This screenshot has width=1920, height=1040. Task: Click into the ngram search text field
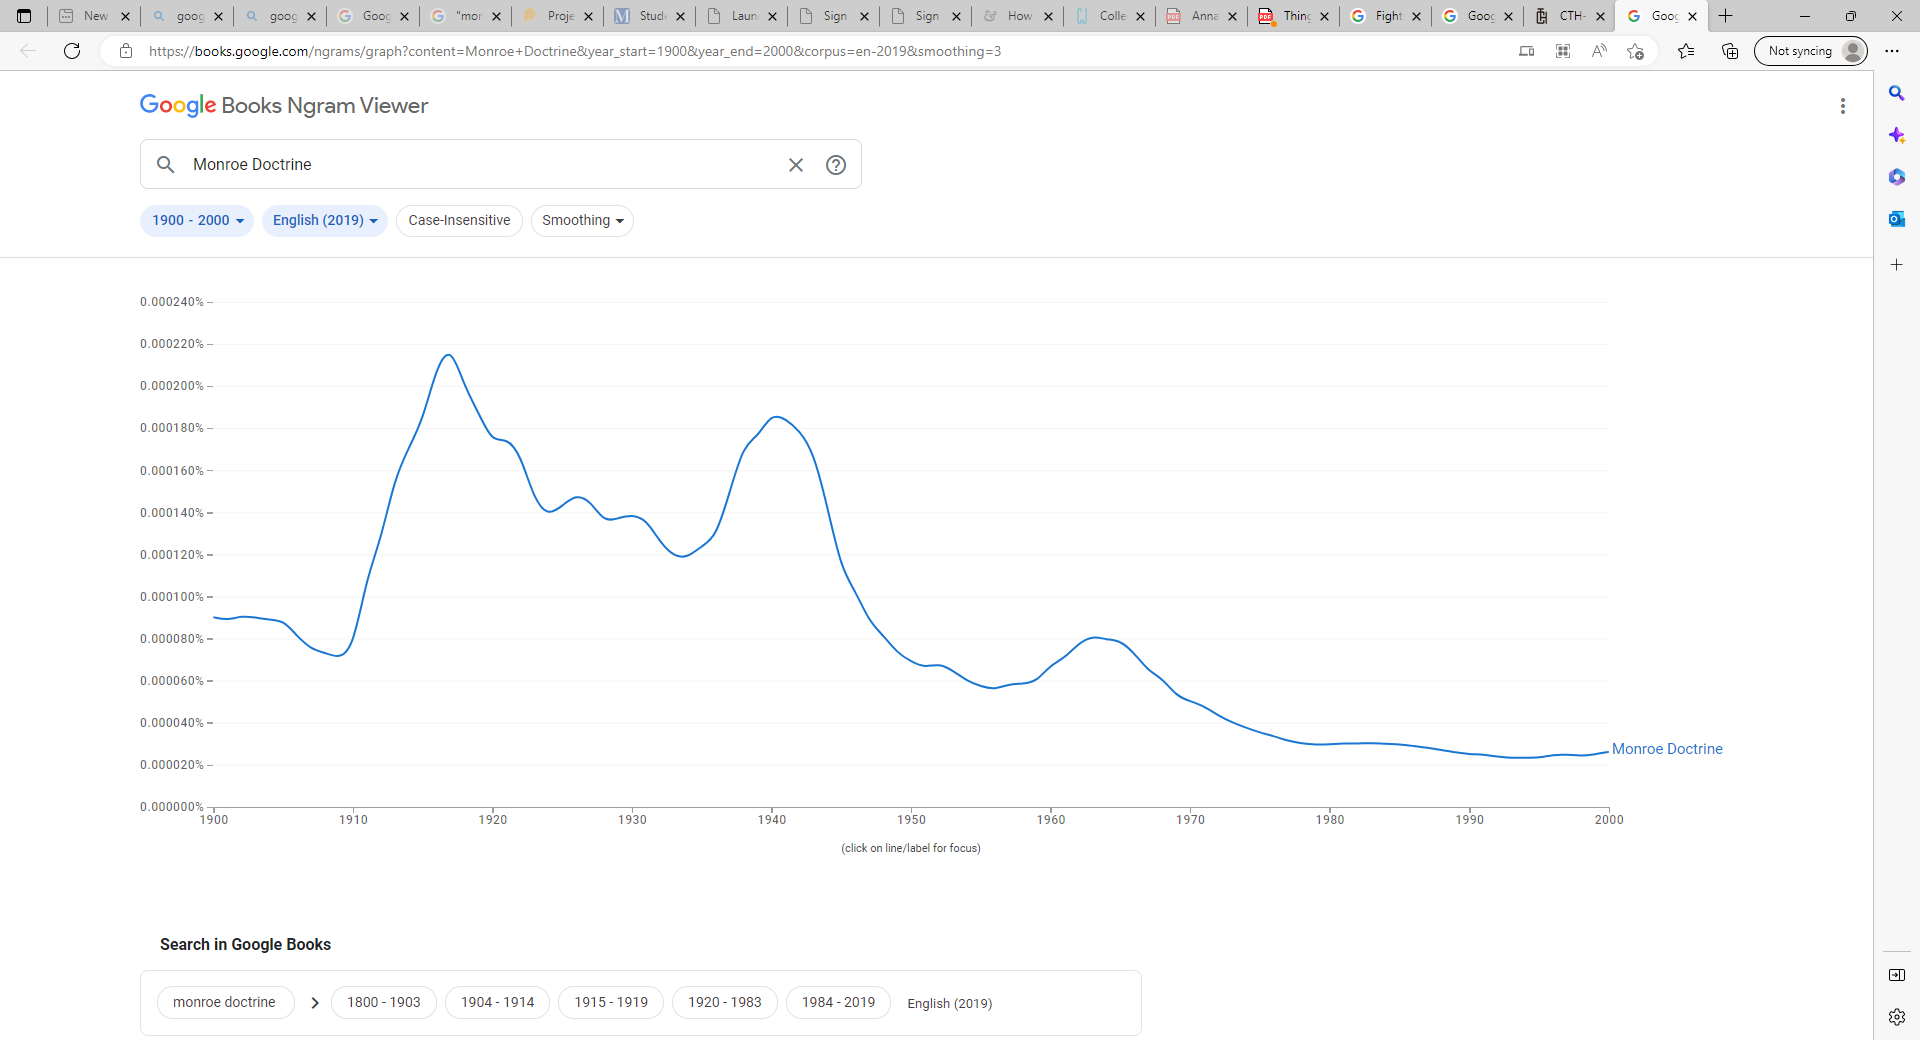(480, 165)
